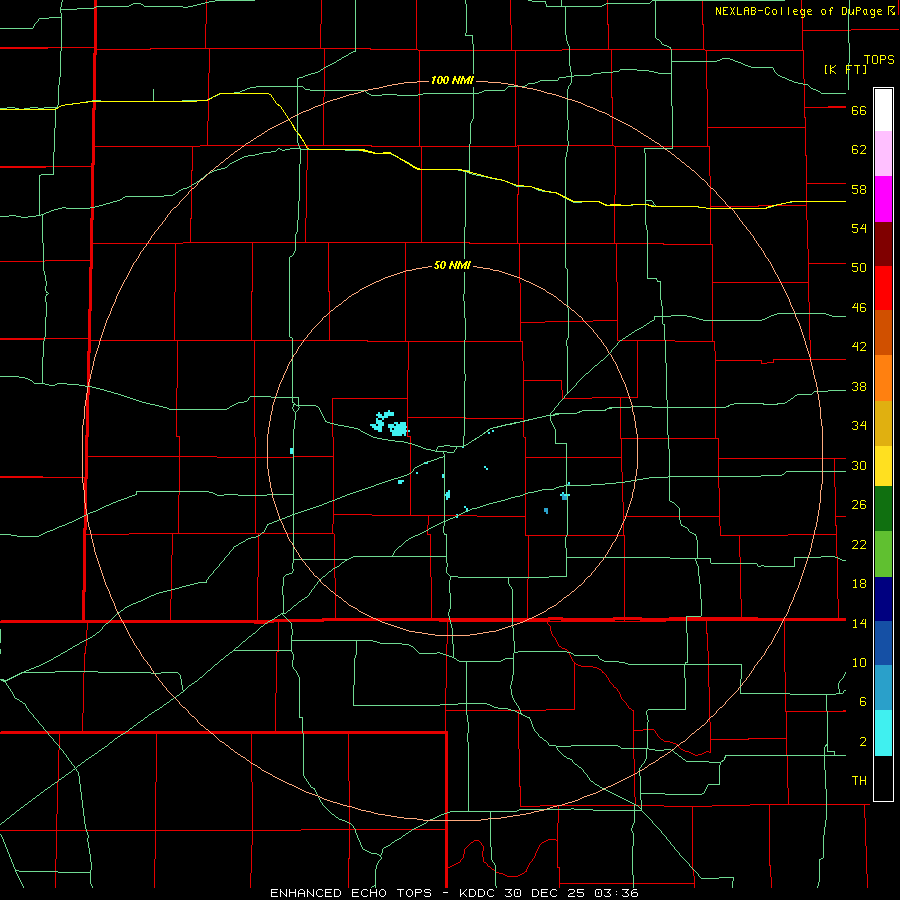Viewport: 900px width, 900px height.
Task: Click the legend value '42'
Action: tap(859, 347)
